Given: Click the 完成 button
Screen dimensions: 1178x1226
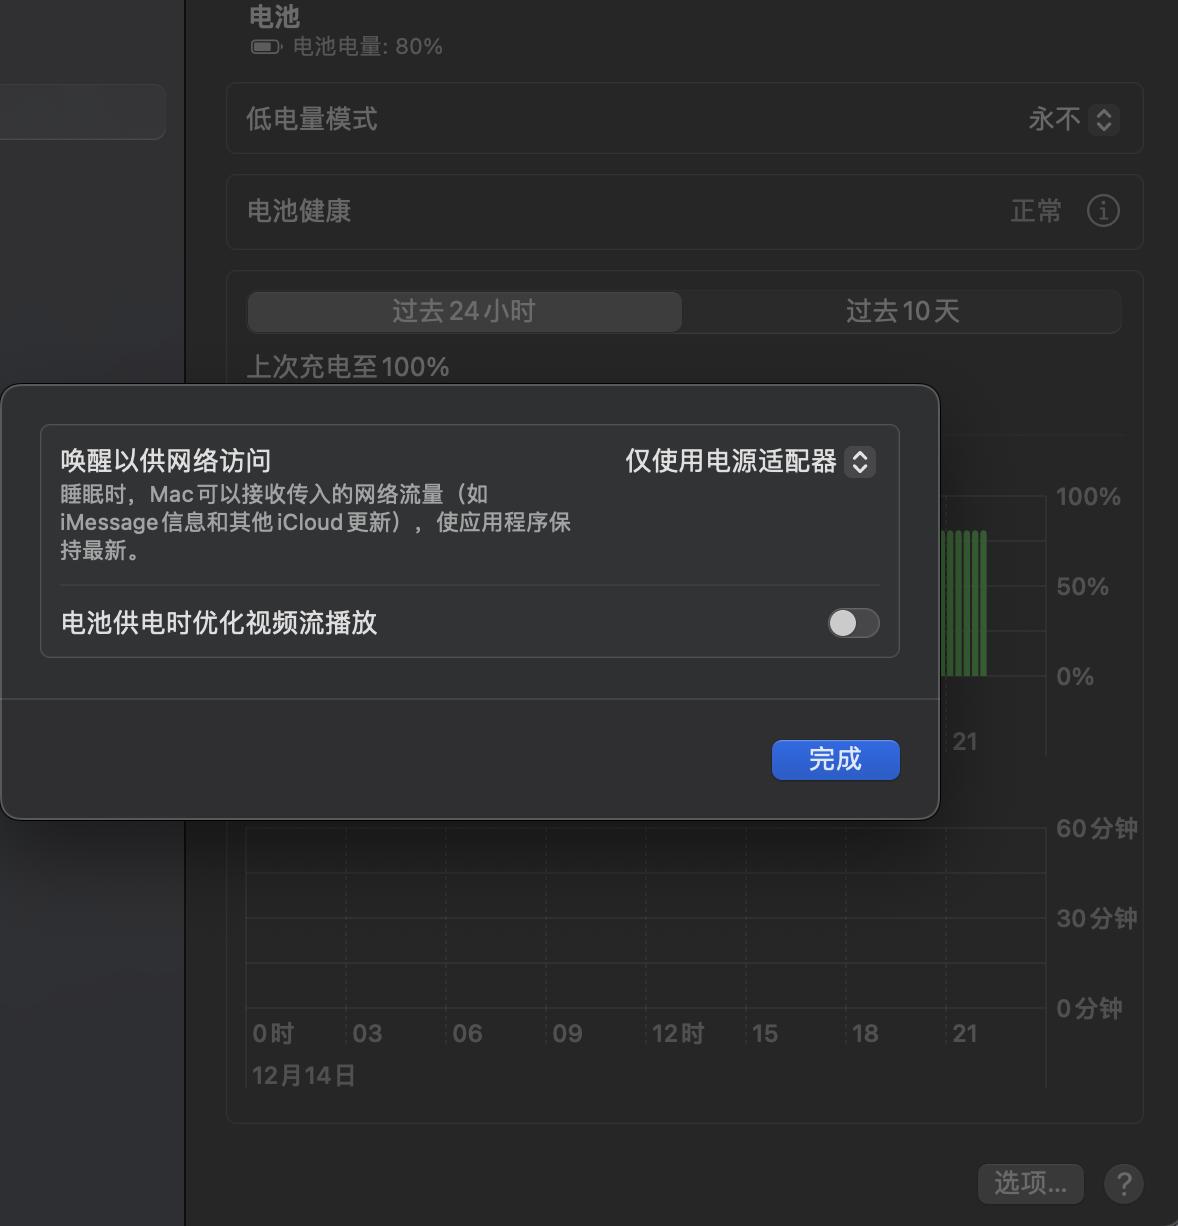Looking at the screenshot, I should [835, 759].
